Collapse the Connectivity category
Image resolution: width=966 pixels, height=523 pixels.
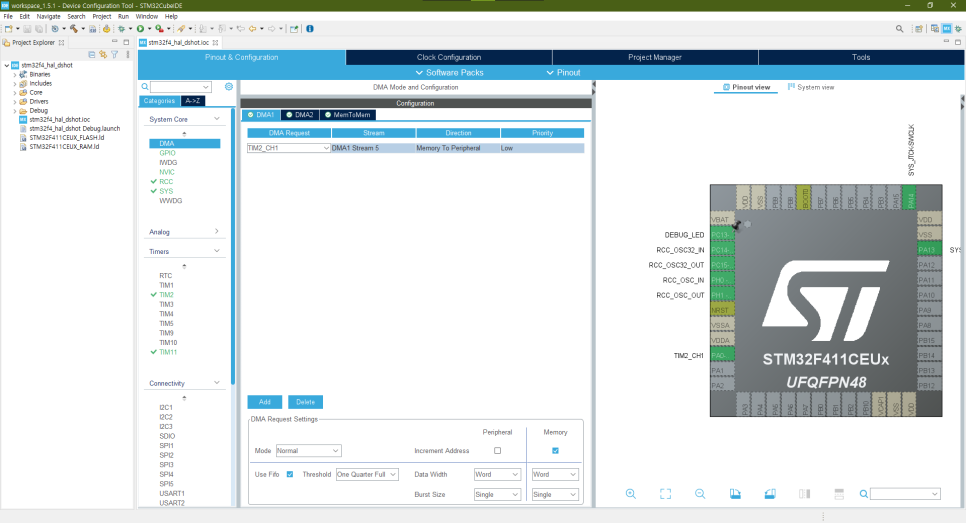point(217,383)
